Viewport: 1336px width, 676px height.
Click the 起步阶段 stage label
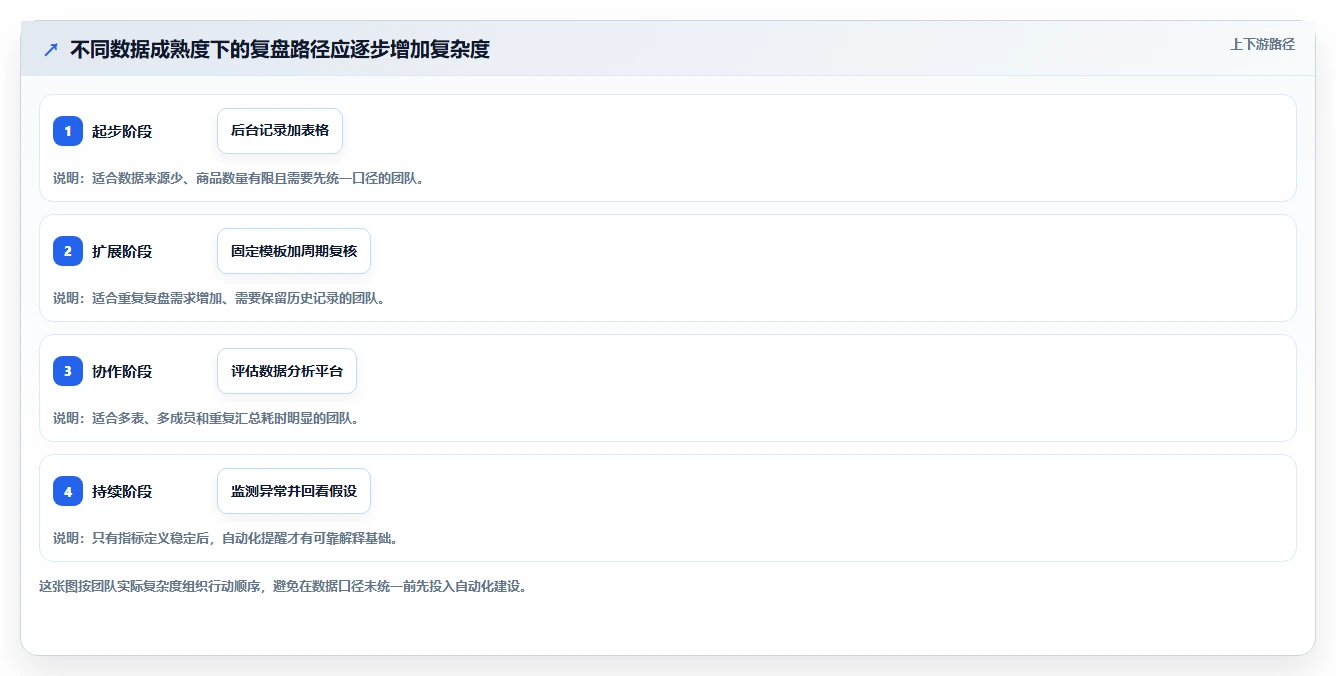122,131
